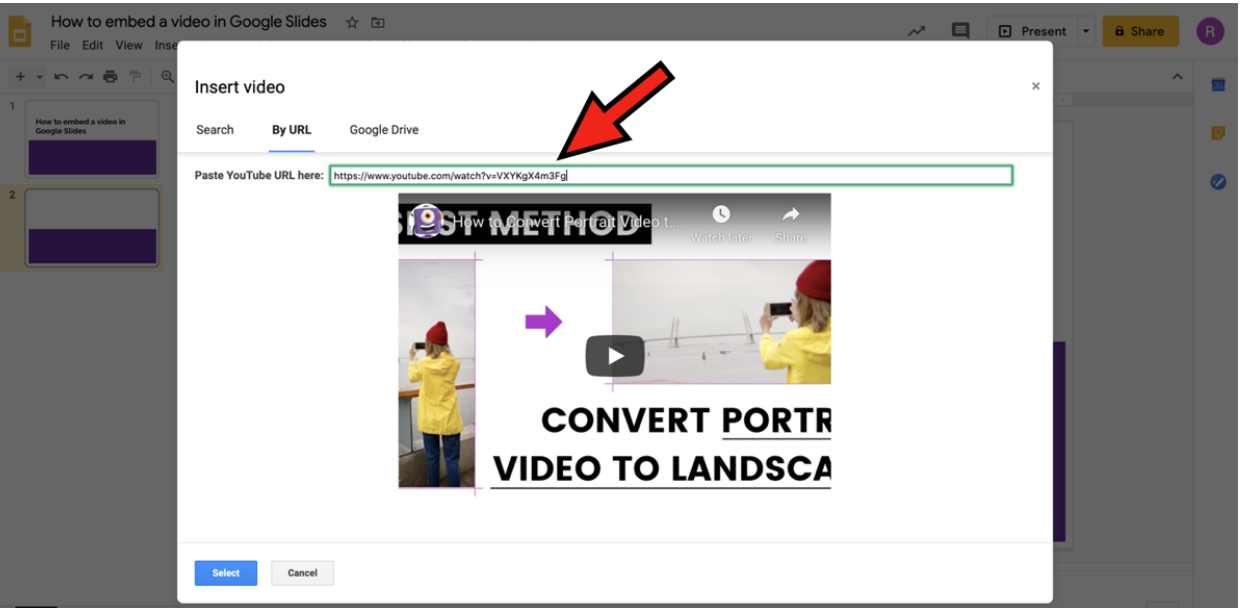
Task: Click Watch later clock on video preview
Action: 721,215
